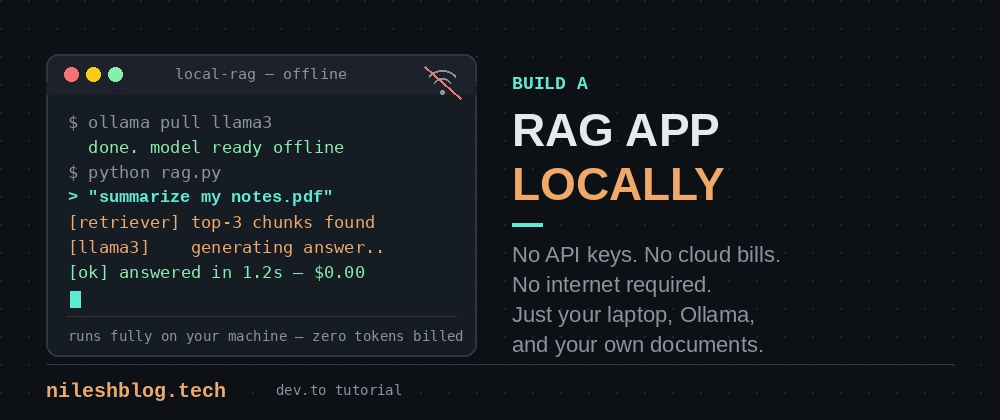
Task: Click the 'runs fully on your machine' footer text
Action: pos(265,336)
